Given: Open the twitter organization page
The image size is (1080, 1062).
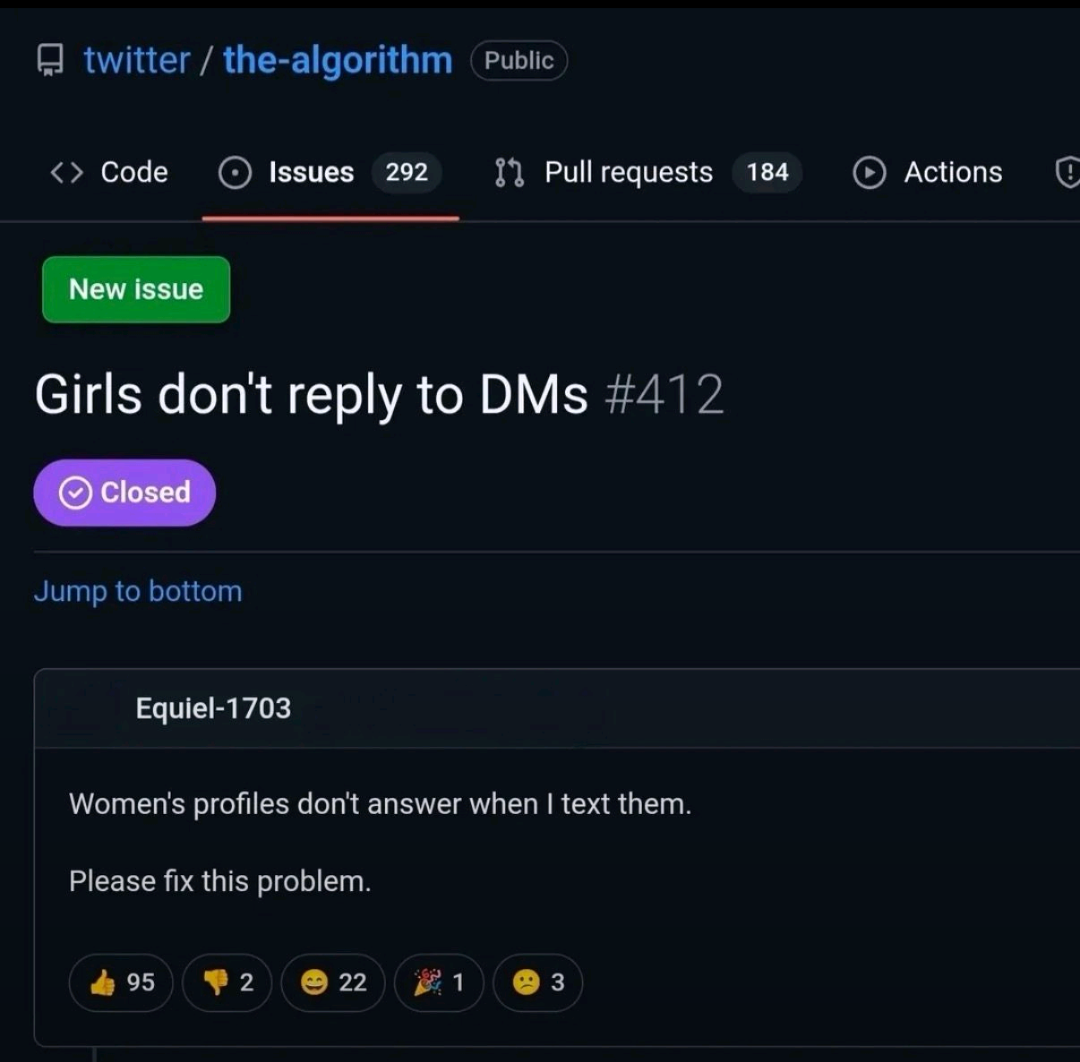Looking at the screenshot, I should point(136,60).
